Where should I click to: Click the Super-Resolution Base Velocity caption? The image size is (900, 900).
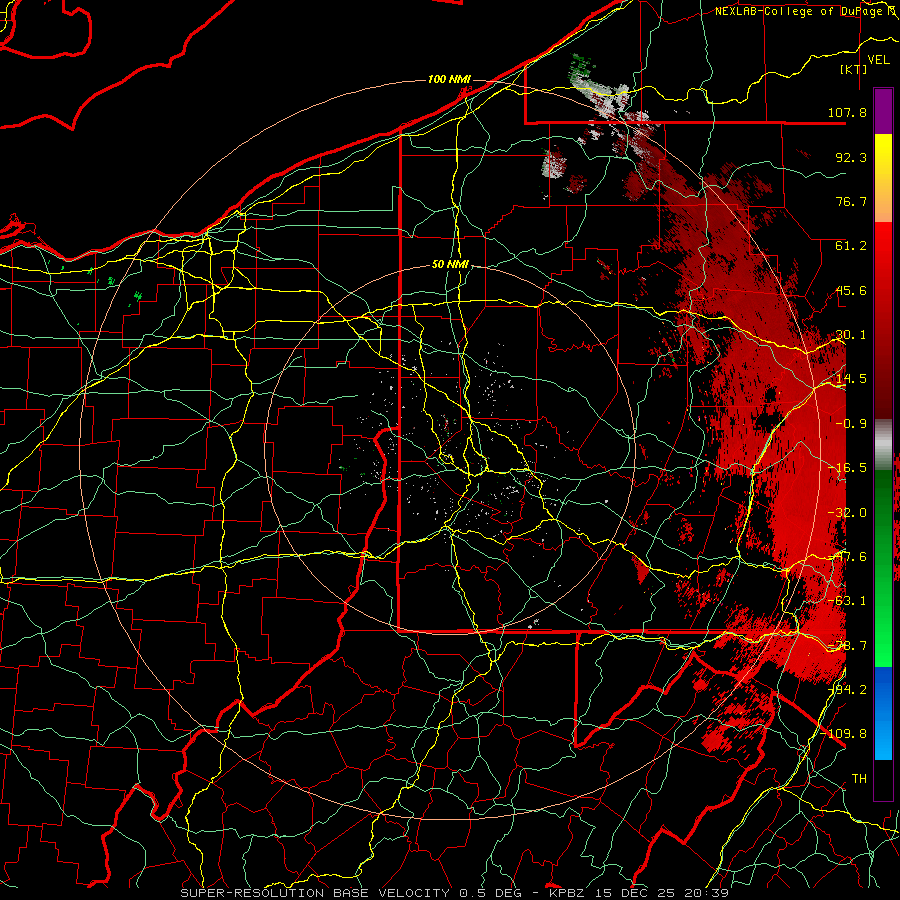tap(455, 893)
